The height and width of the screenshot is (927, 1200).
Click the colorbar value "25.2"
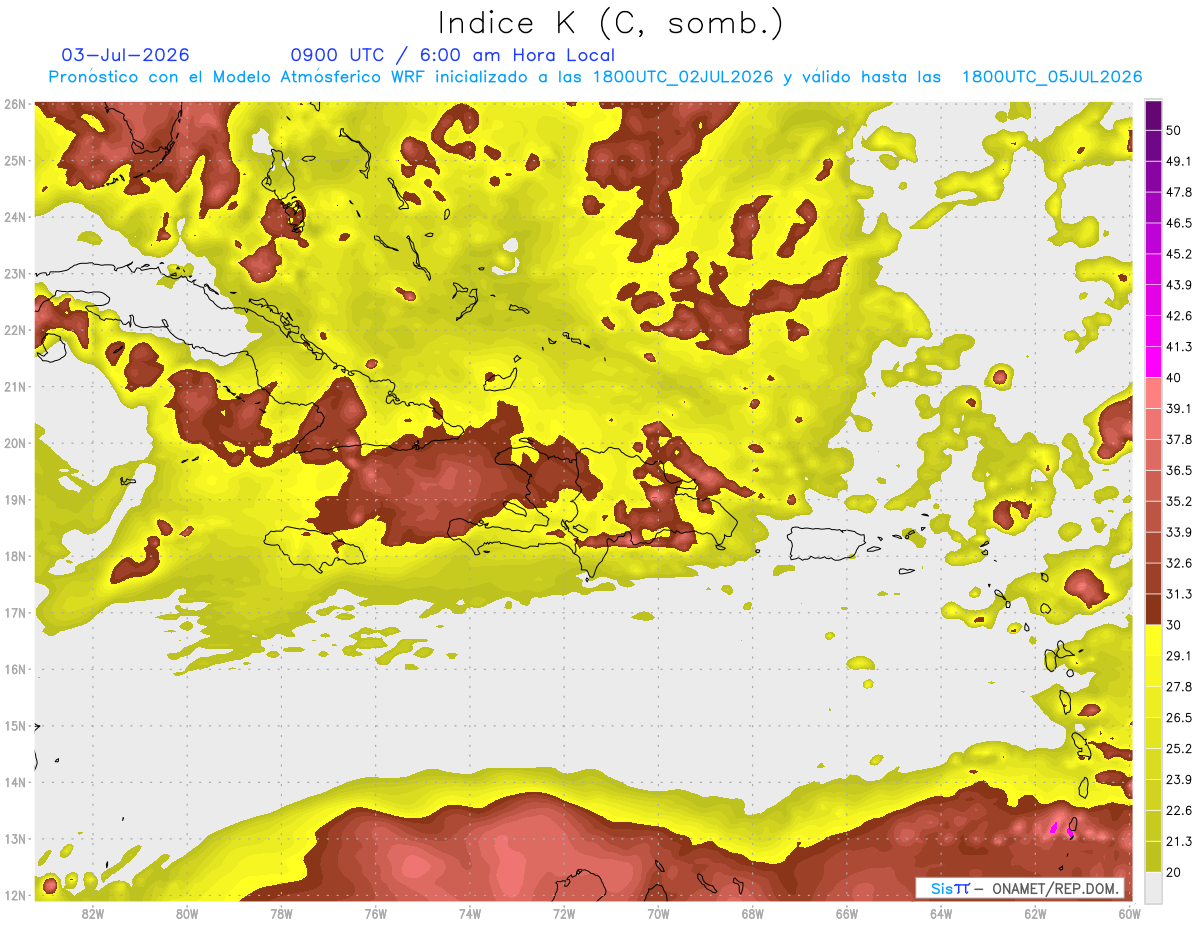[1179, 748]
